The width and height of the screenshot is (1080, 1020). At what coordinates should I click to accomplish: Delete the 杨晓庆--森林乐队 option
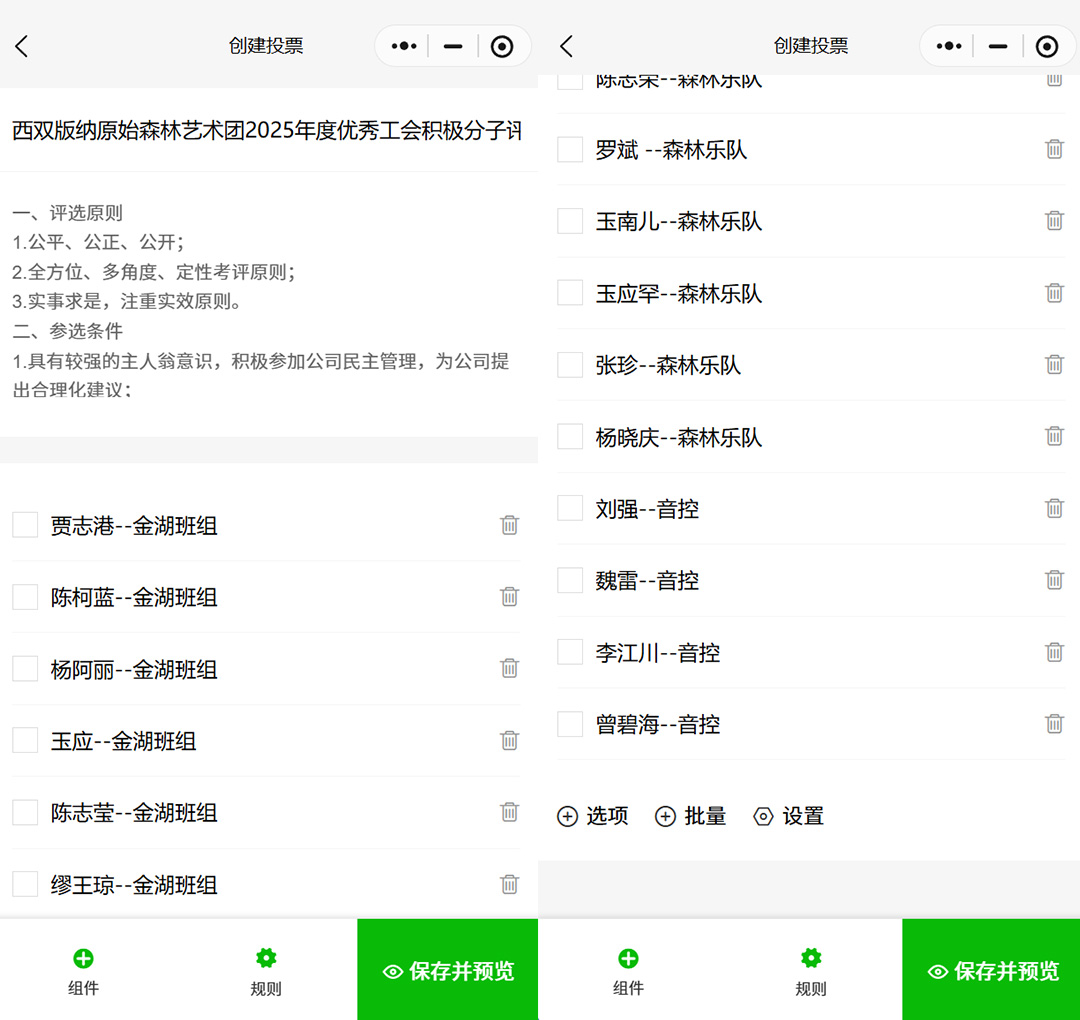[x=1054, y=436]
